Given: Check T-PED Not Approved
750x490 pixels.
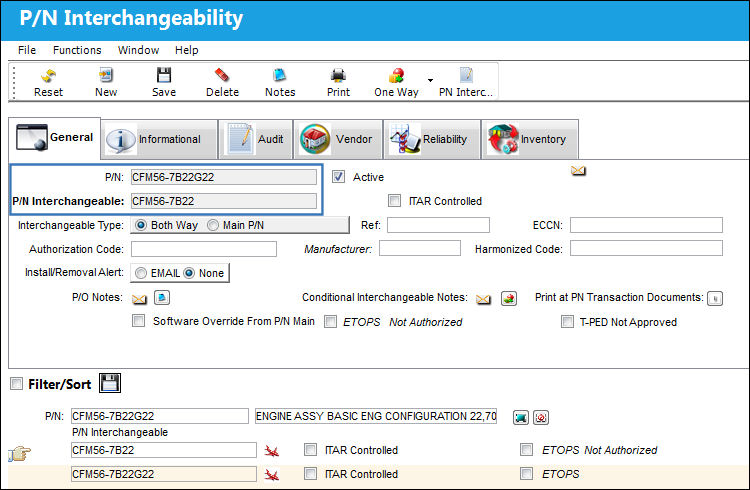Looking at the screenshot, I should tap(567, 322).
